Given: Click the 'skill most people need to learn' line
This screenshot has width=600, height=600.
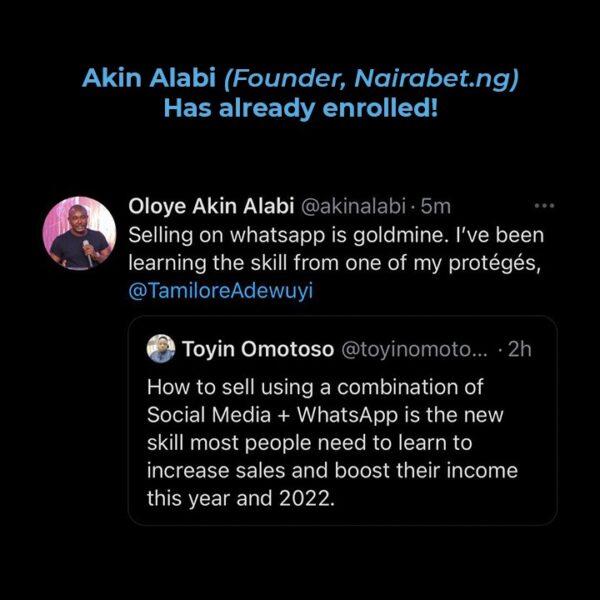Looking at the screenshot, I should [x=310, y=443].
